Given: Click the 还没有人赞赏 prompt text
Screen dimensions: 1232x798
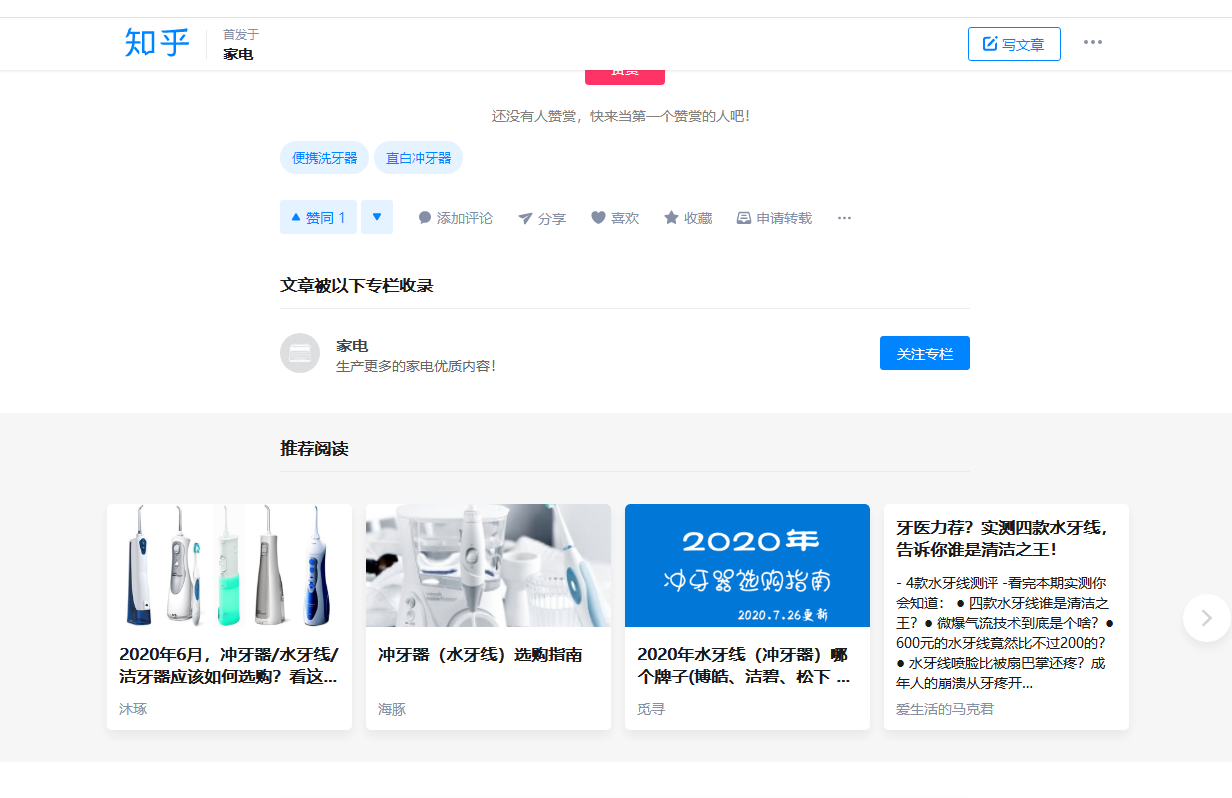Looking at the screenshot, I should [x=621, y=116].
